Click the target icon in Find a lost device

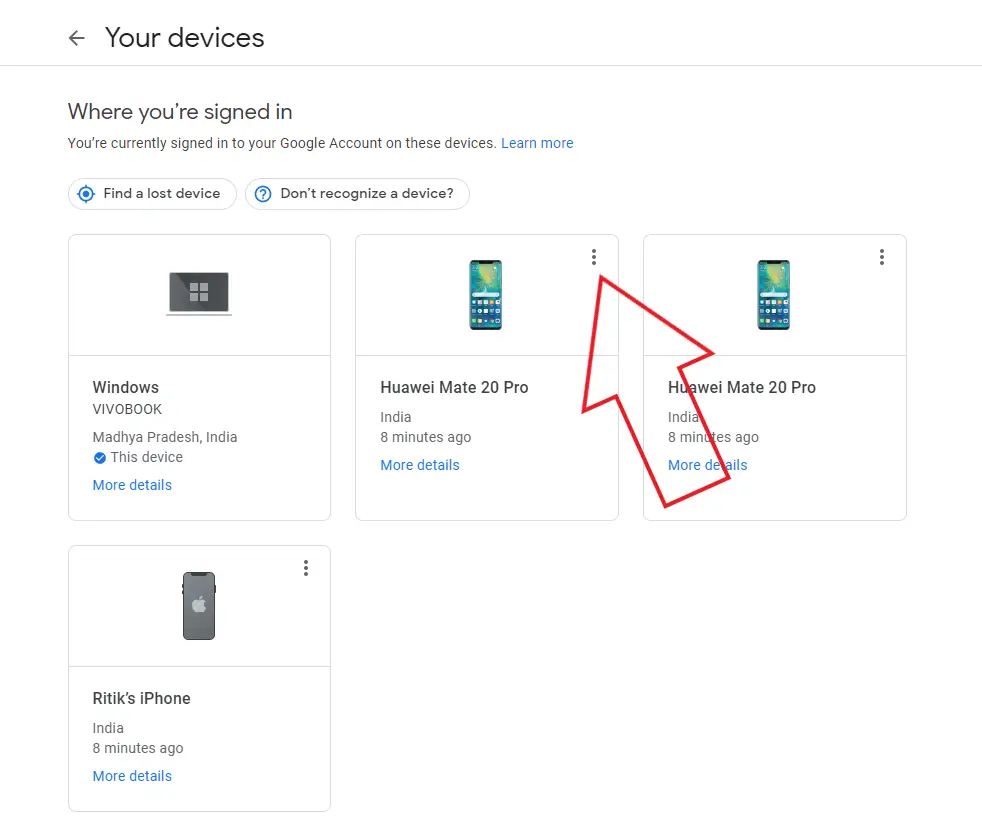[x=86, y=194]
